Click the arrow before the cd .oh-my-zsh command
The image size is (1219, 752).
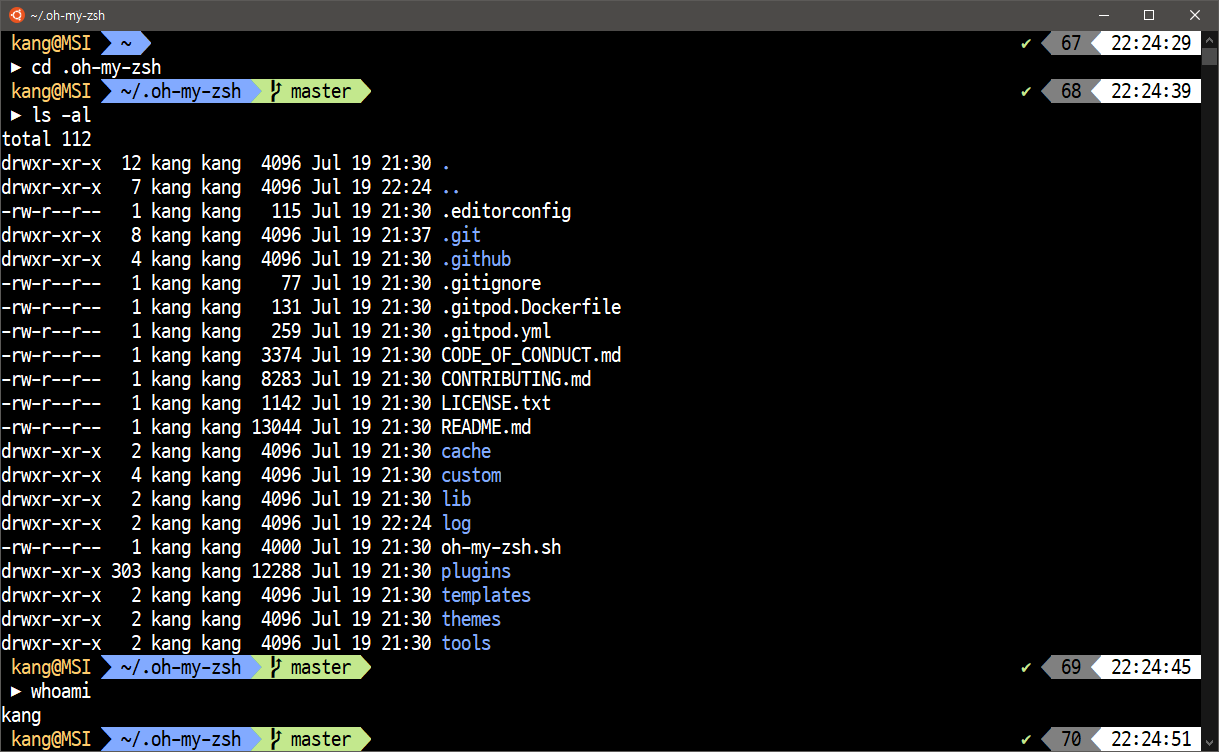(x=16, y=67)
